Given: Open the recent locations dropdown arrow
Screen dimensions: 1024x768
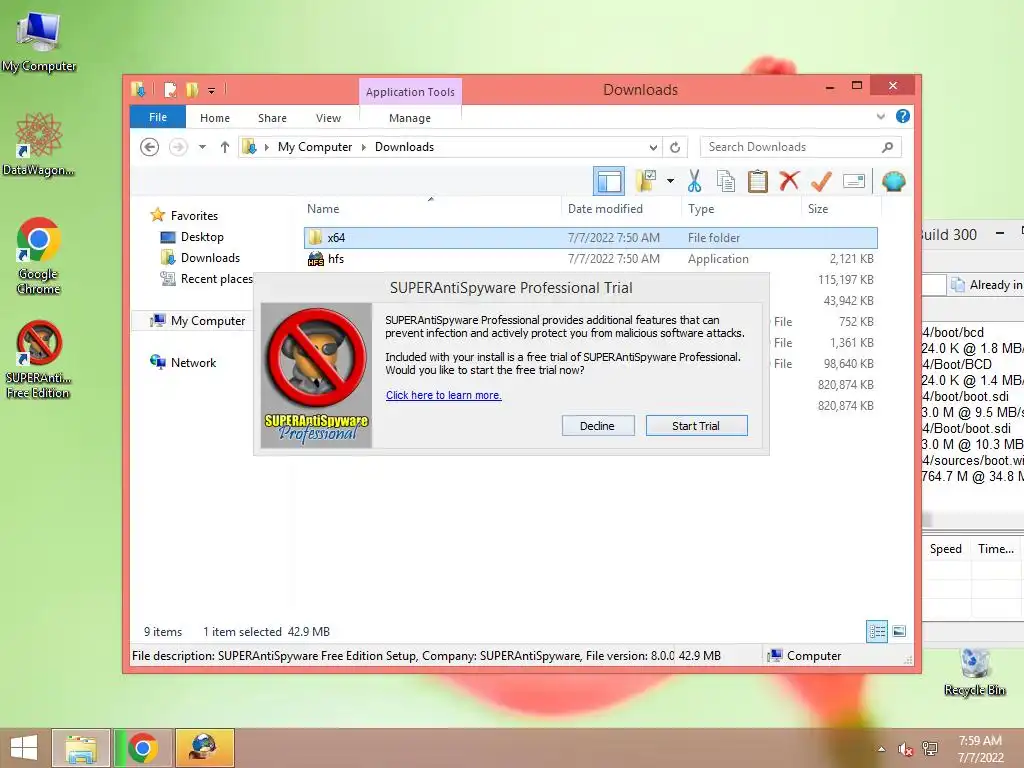Looking at the screenshot, I should pyautogui.click(x=202, y=147).
